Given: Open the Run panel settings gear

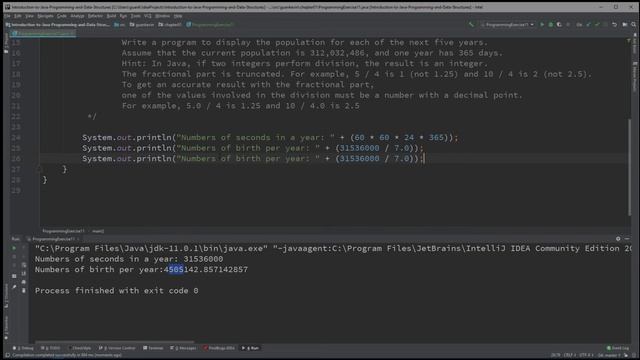Looking at the screenshot, I should tap(618, 239).
